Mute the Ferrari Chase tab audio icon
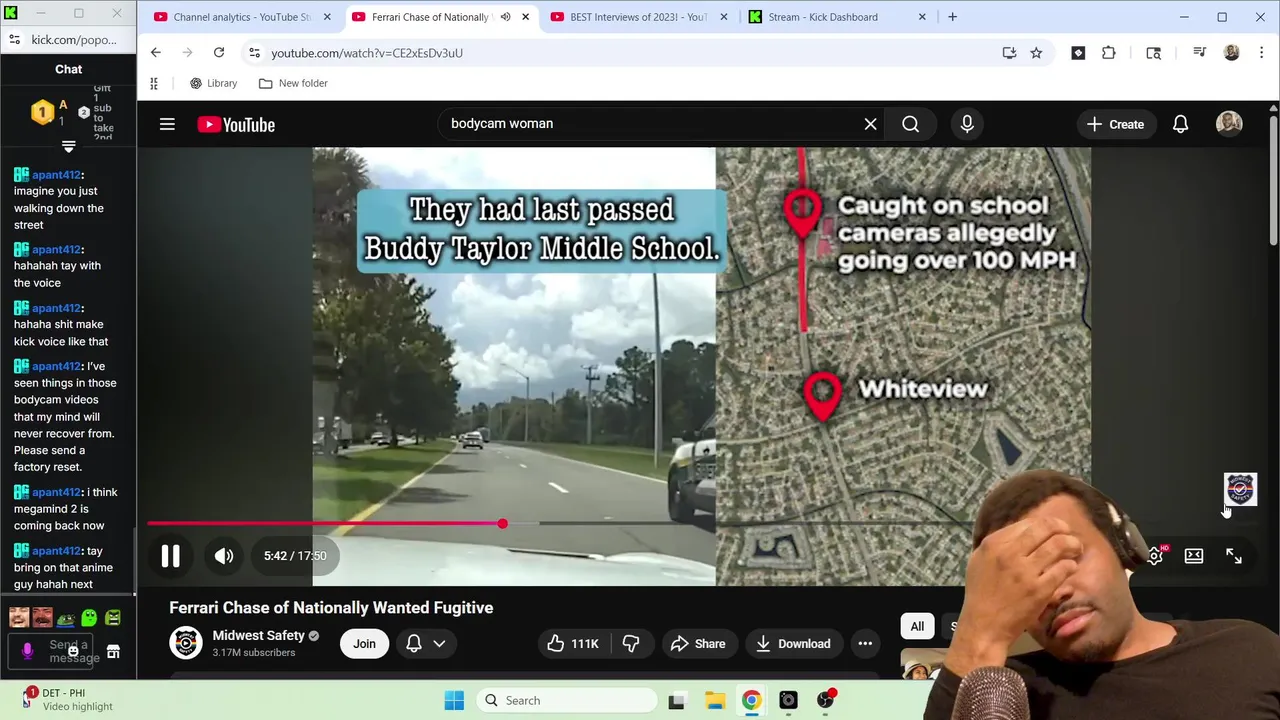The width and height of the screenshot is (1280, 720). click(505, 17)
